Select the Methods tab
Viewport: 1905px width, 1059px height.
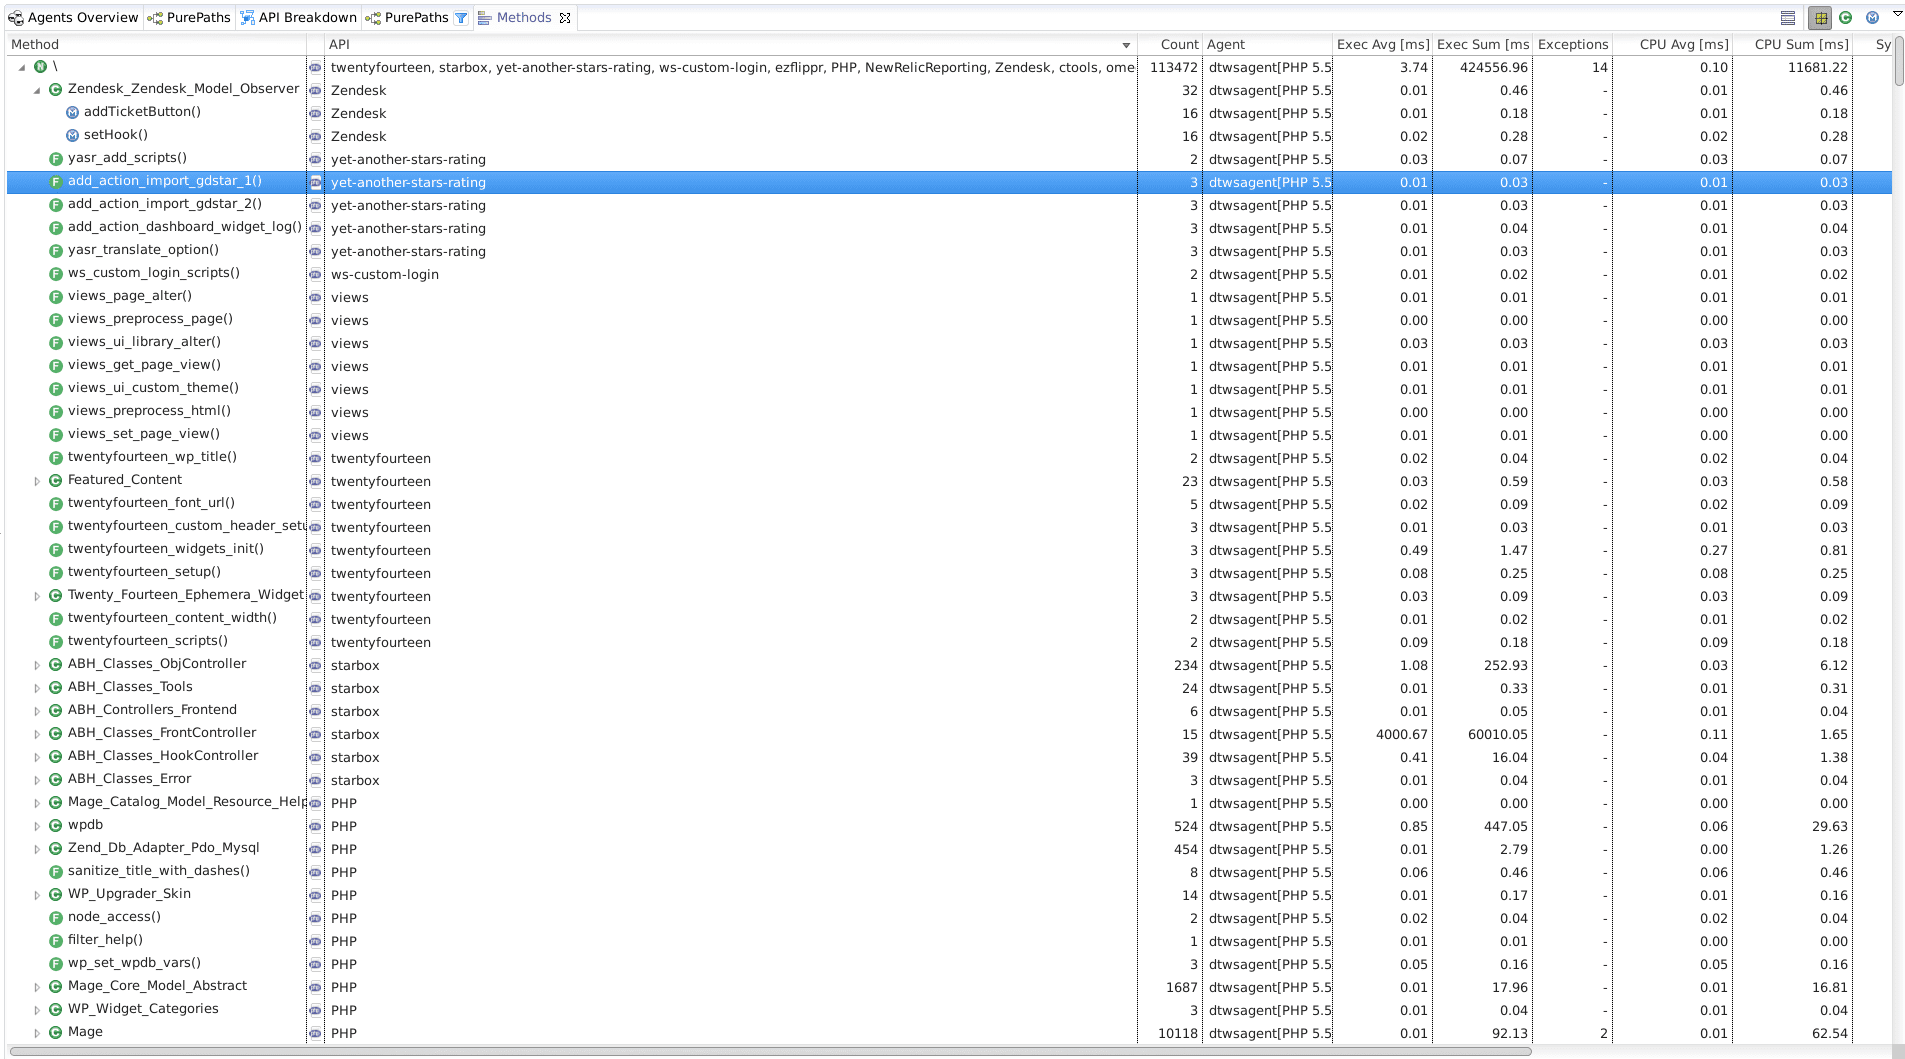tap(524, 18)
